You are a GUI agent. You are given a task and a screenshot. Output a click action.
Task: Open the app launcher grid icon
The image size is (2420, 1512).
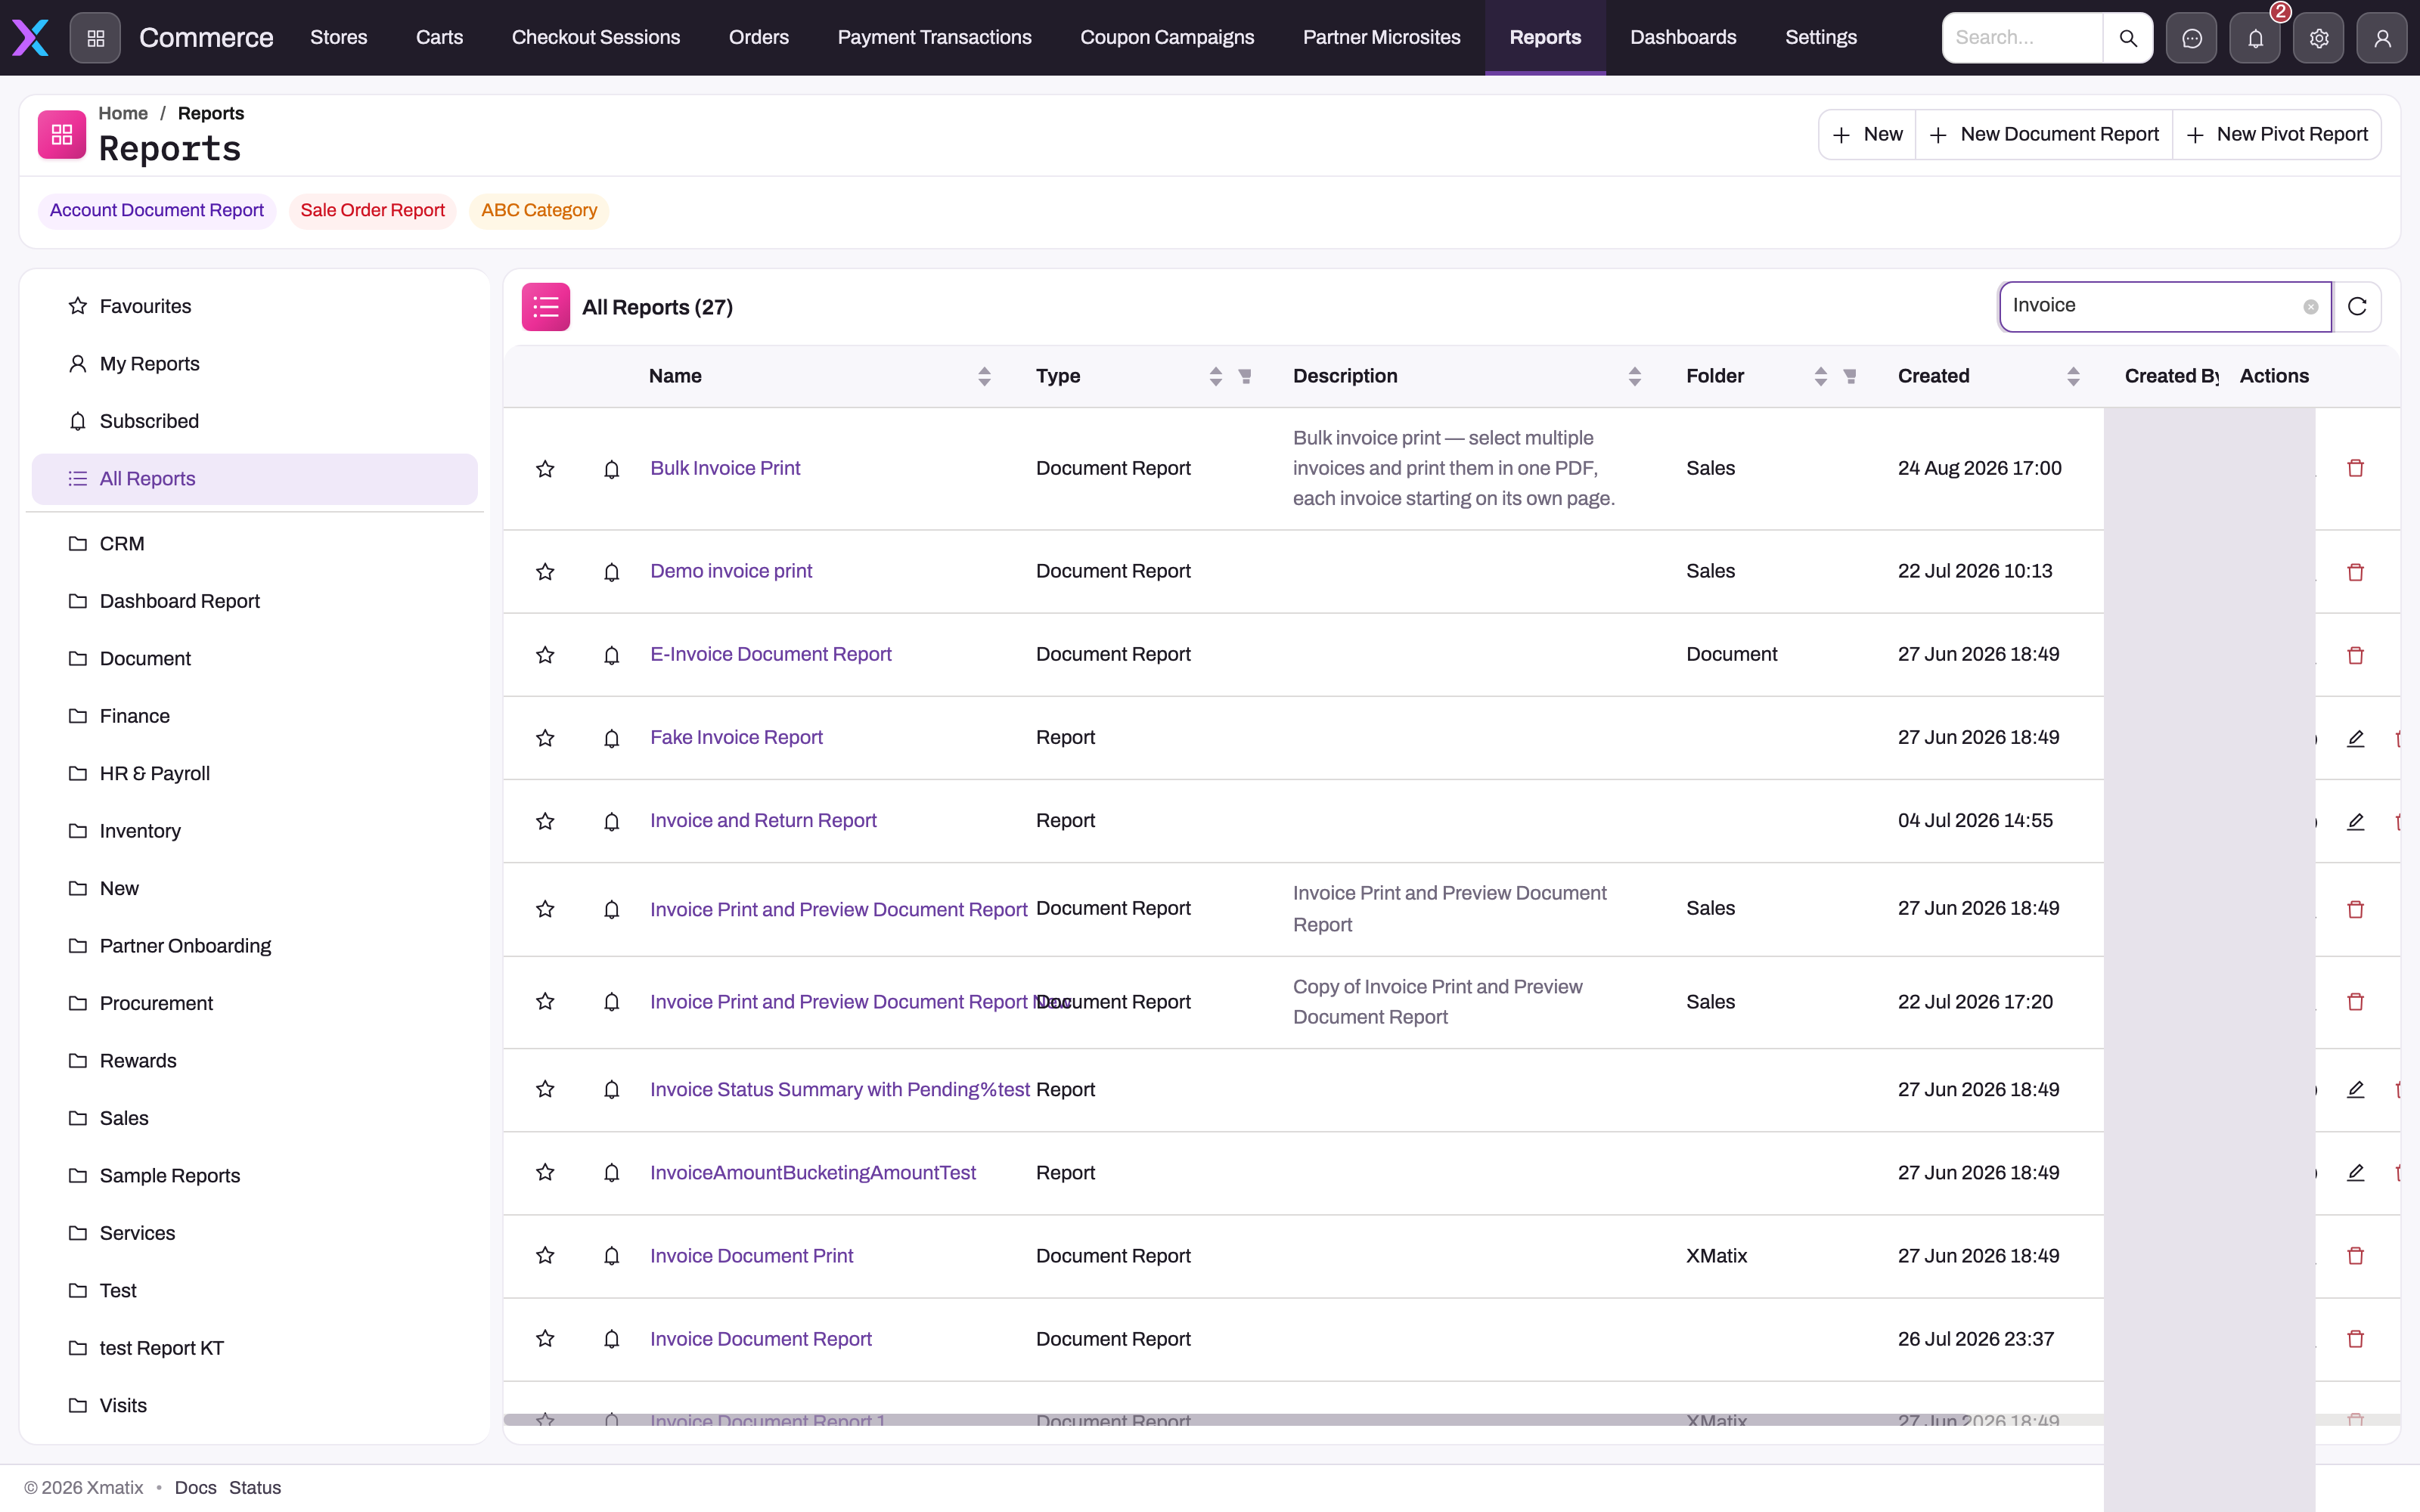[x=95, y=38]
